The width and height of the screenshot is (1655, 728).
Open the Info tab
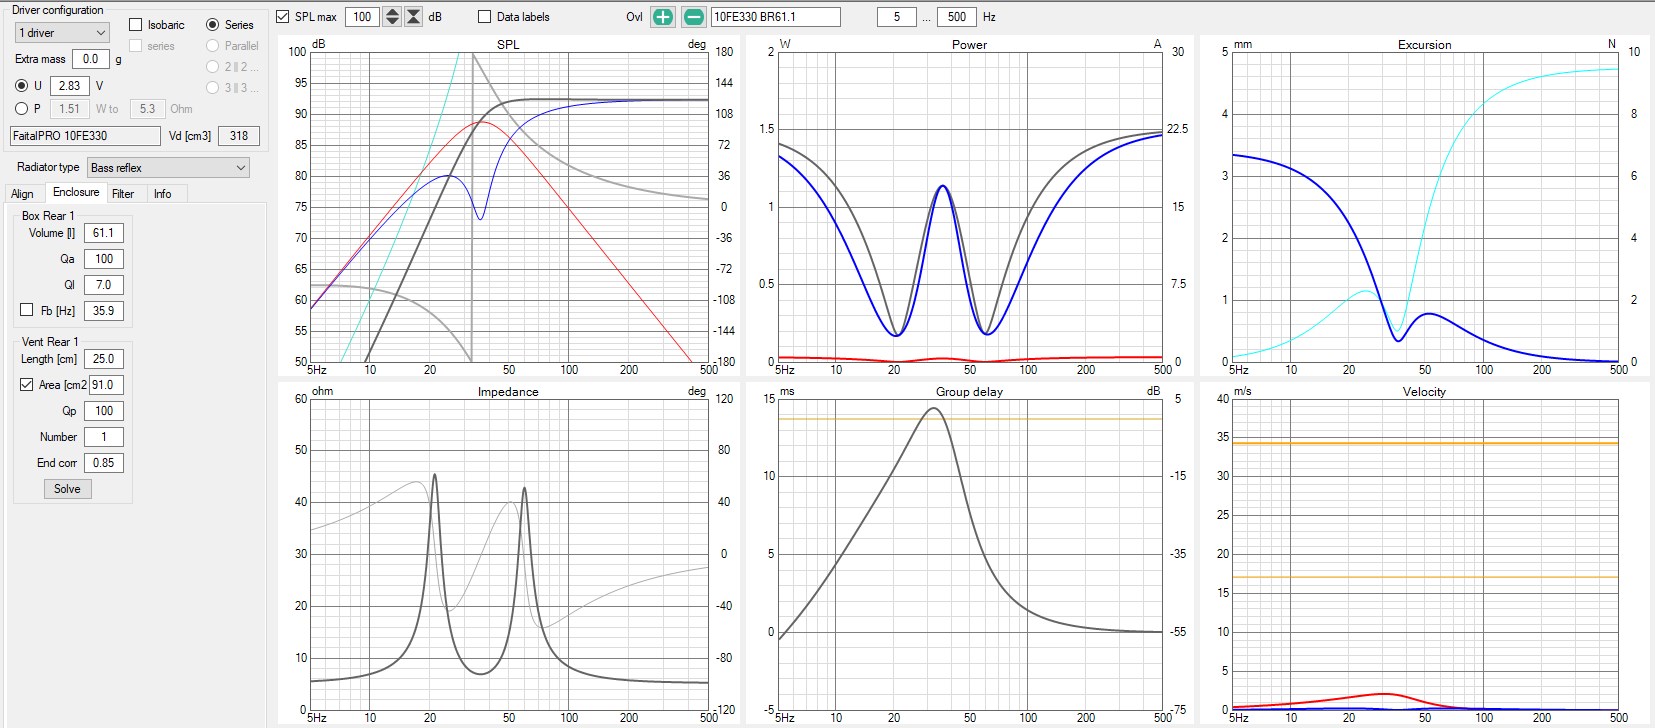click(x=162, y=194)
